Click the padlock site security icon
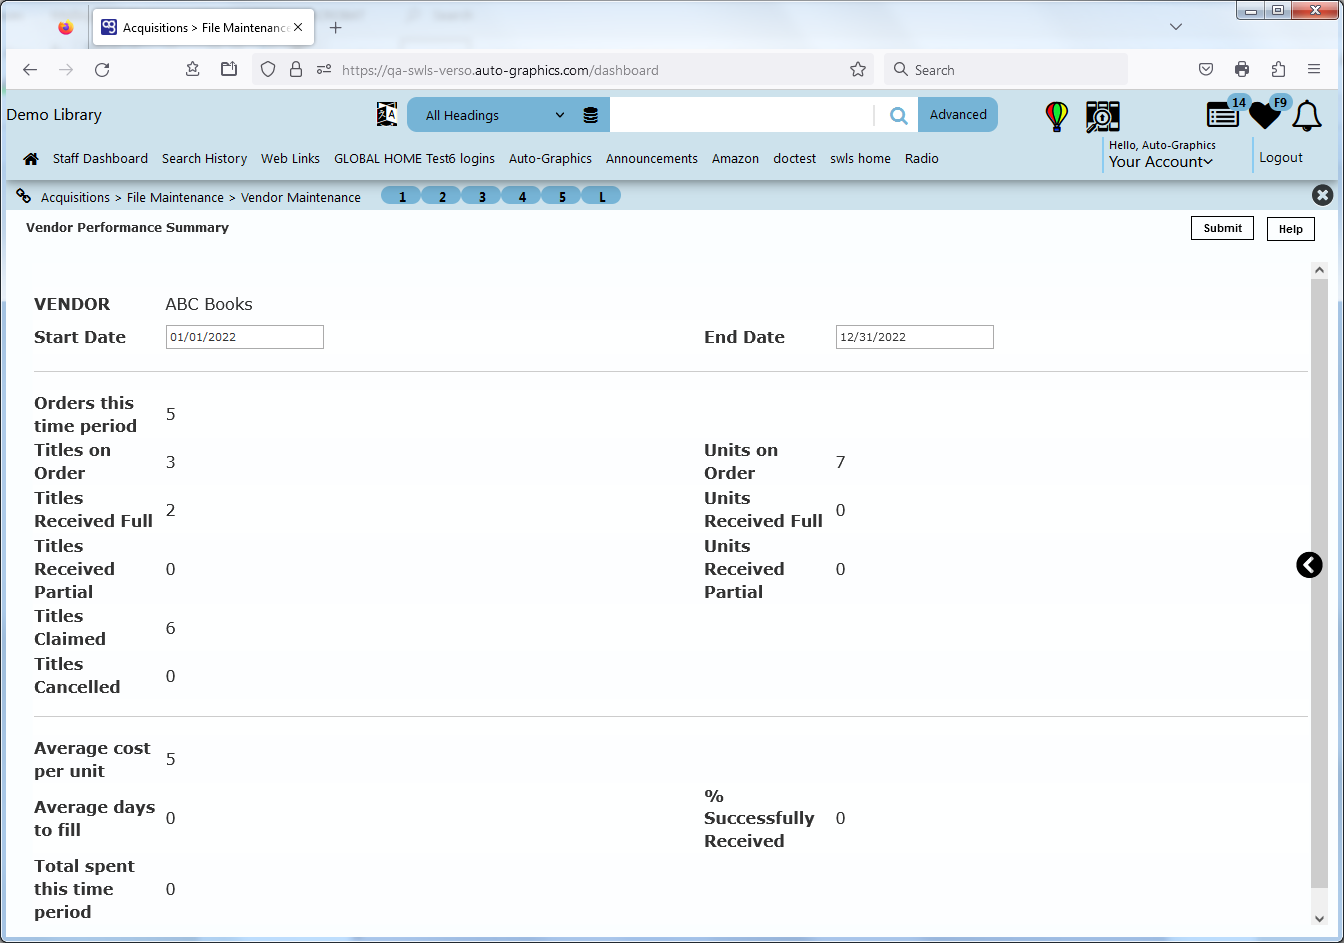This screenshot has height=943, width=1344. [x=296, y=70]
